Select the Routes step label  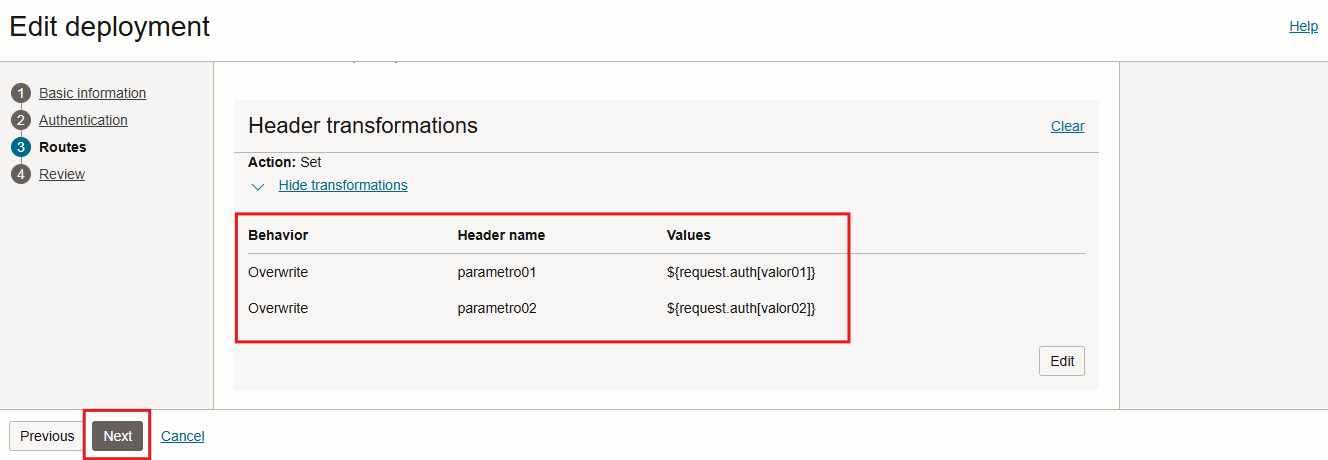click(x=62, y=147)
